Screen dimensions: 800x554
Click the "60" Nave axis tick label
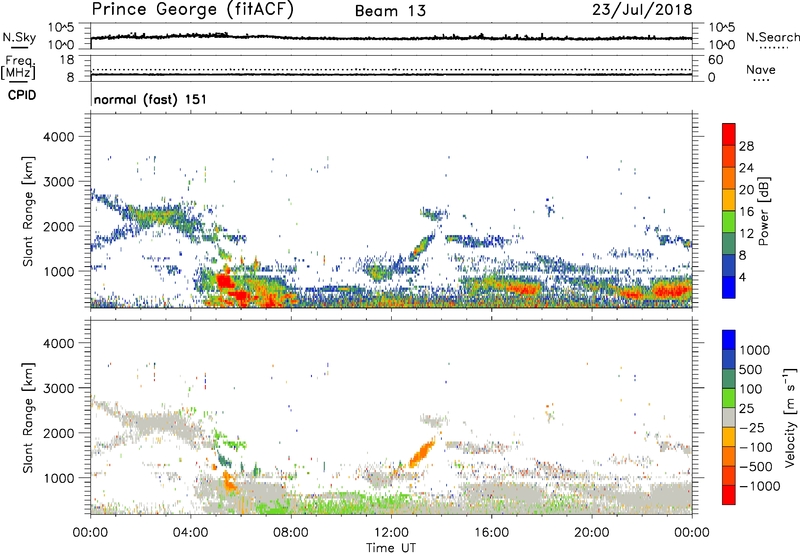pyautogui.click(x=715, y=60)
